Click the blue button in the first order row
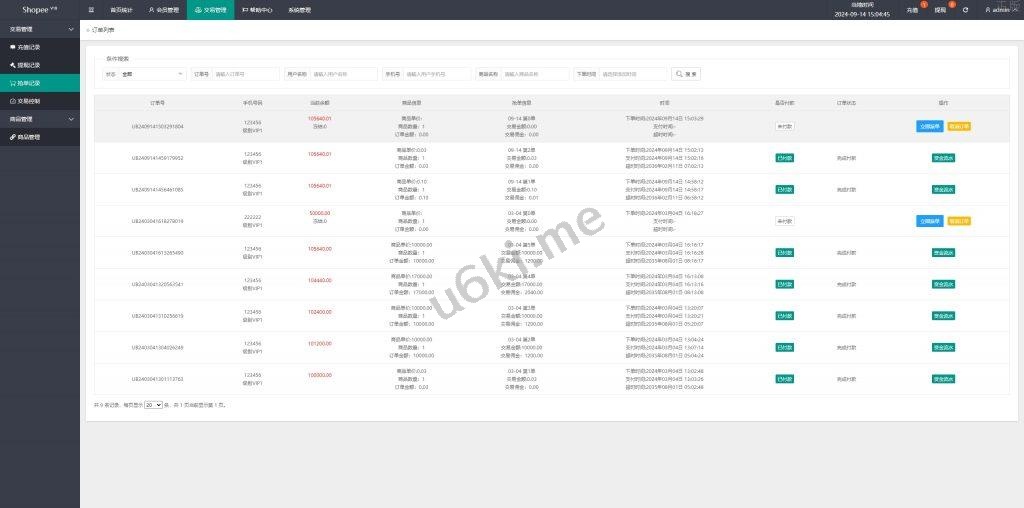Screen dimensions: 1024x508 tap(929, 126)
